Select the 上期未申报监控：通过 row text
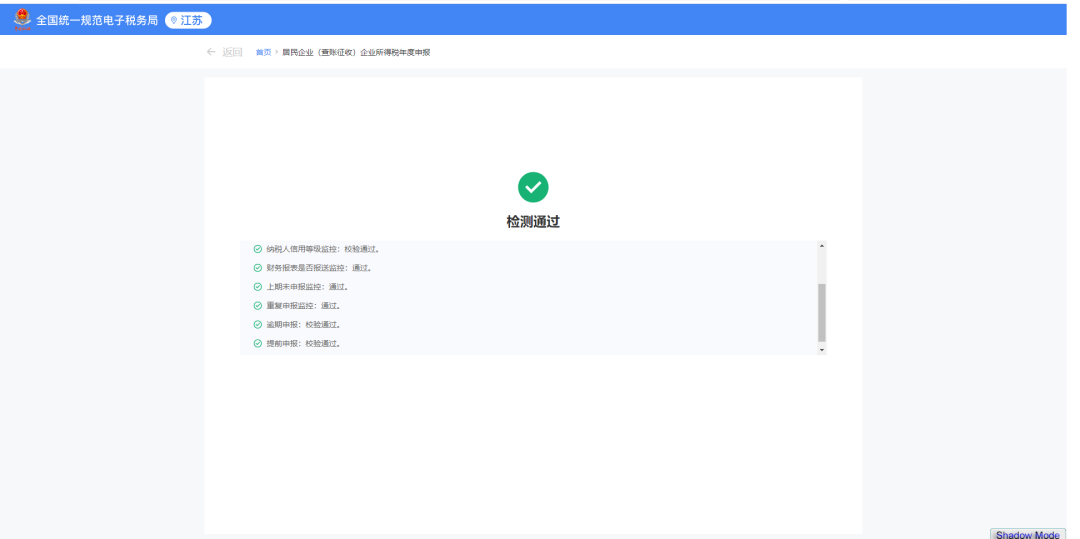 tap(307, 287)
